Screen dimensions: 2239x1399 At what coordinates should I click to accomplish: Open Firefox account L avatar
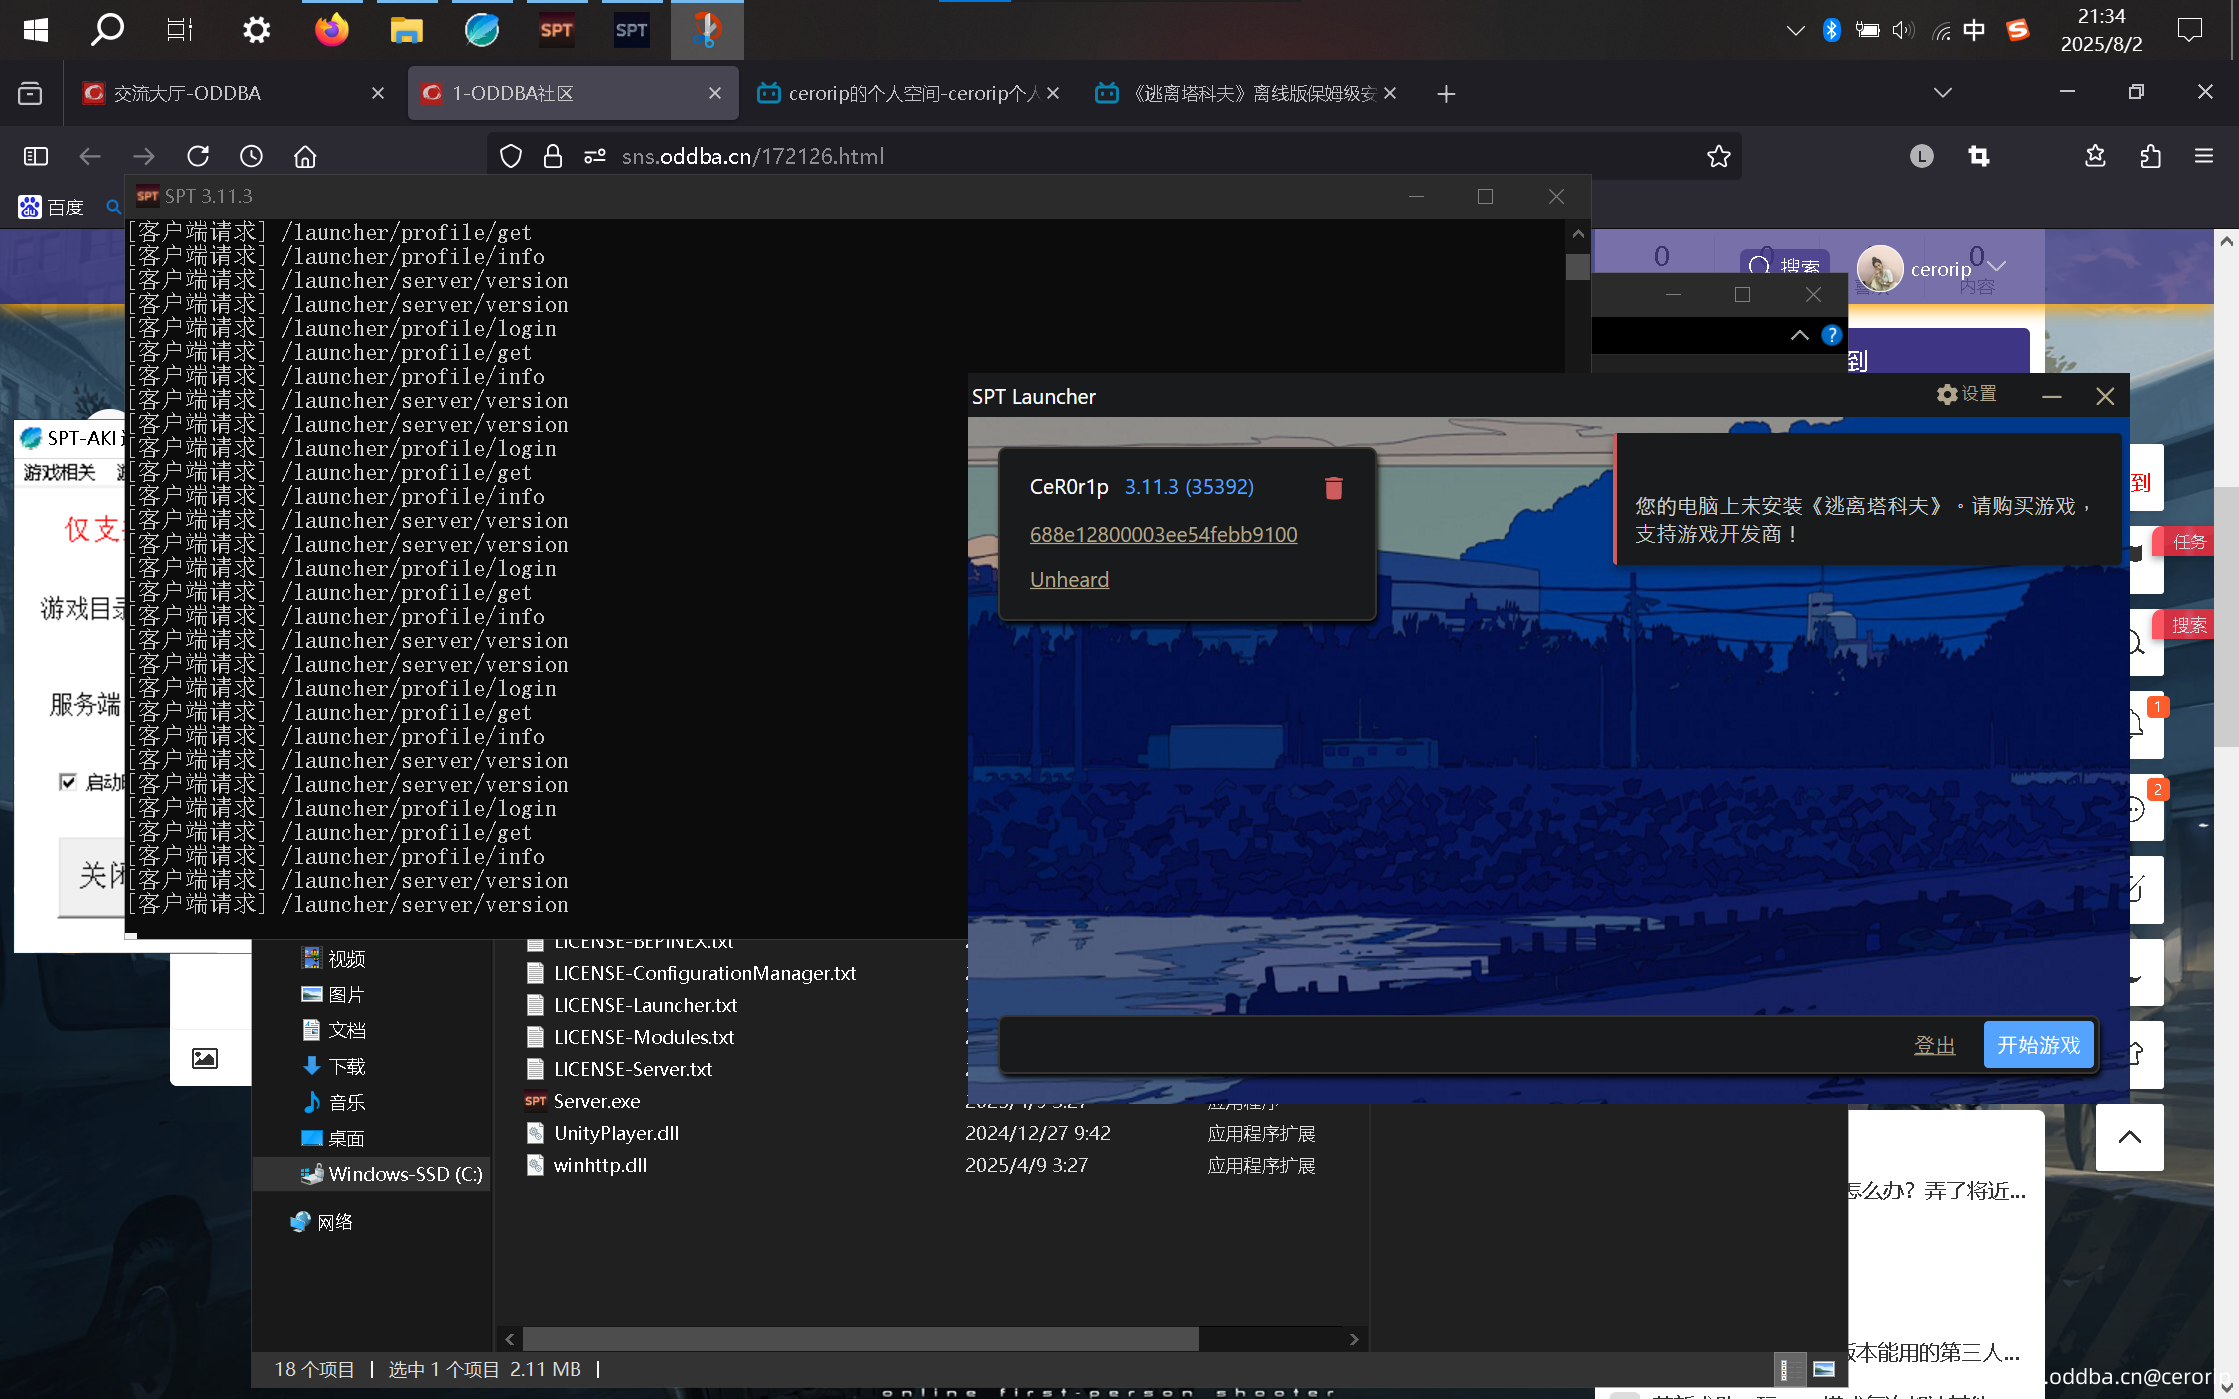coord(1921,156)
